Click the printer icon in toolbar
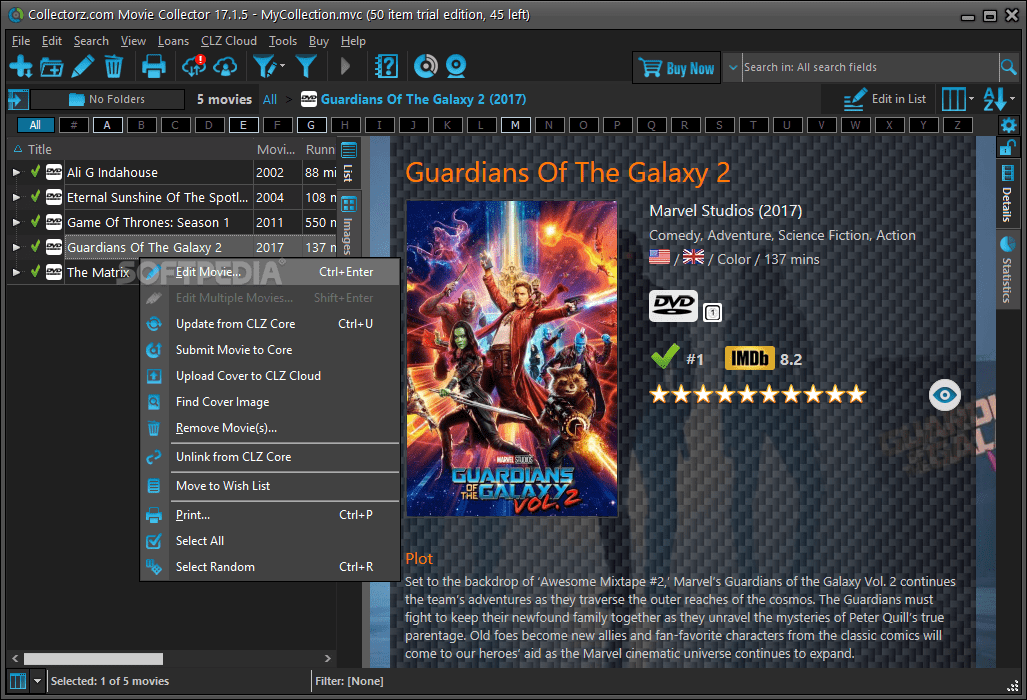1027x700 pixels. 154,67
